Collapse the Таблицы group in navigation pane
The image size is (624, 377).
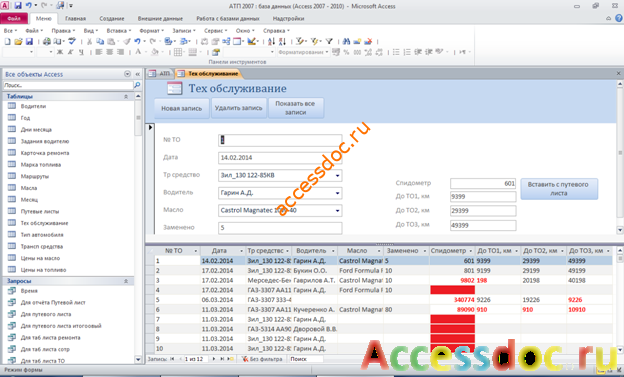point(126,96)
